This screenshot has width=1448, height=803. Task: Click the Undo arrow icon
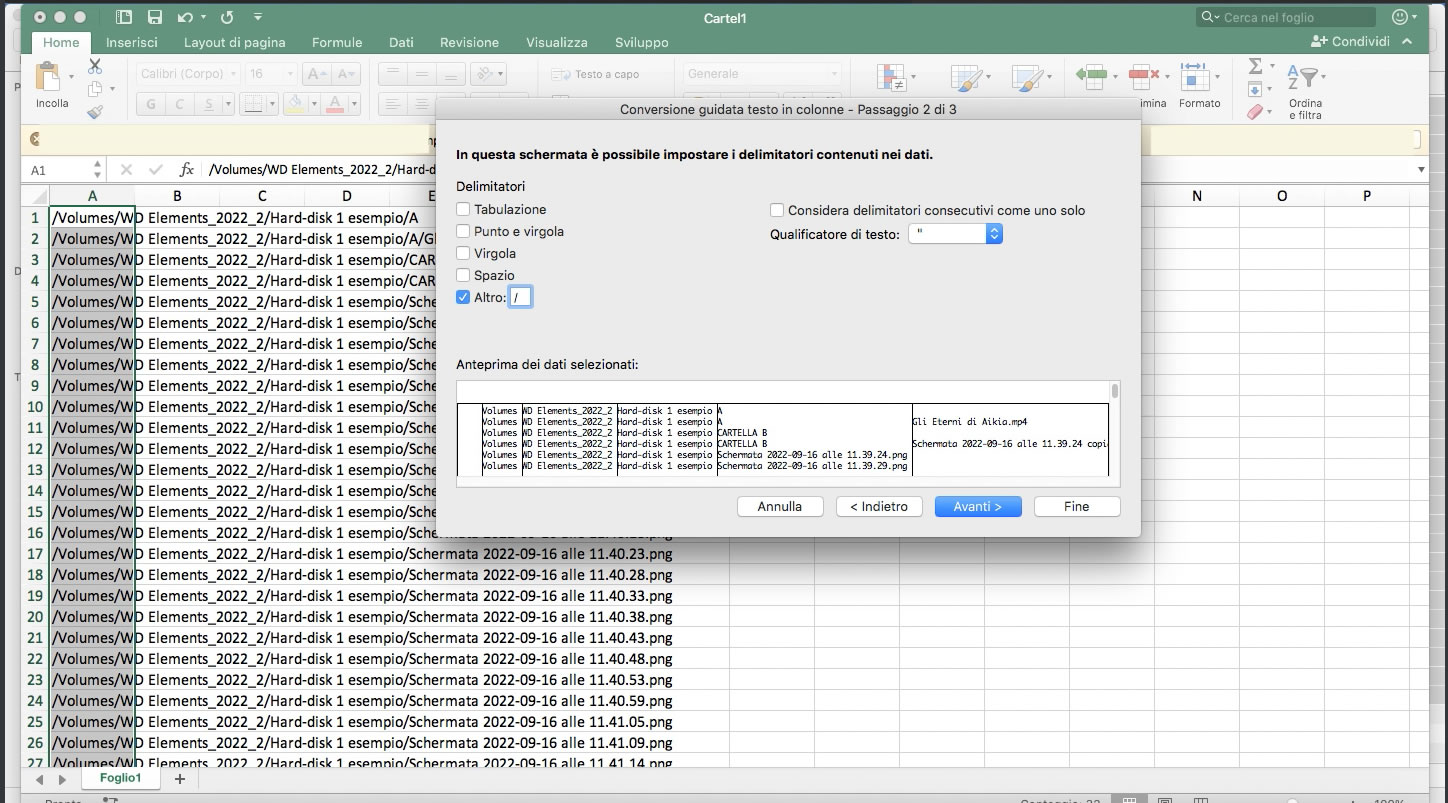click(x=184, y=17)
